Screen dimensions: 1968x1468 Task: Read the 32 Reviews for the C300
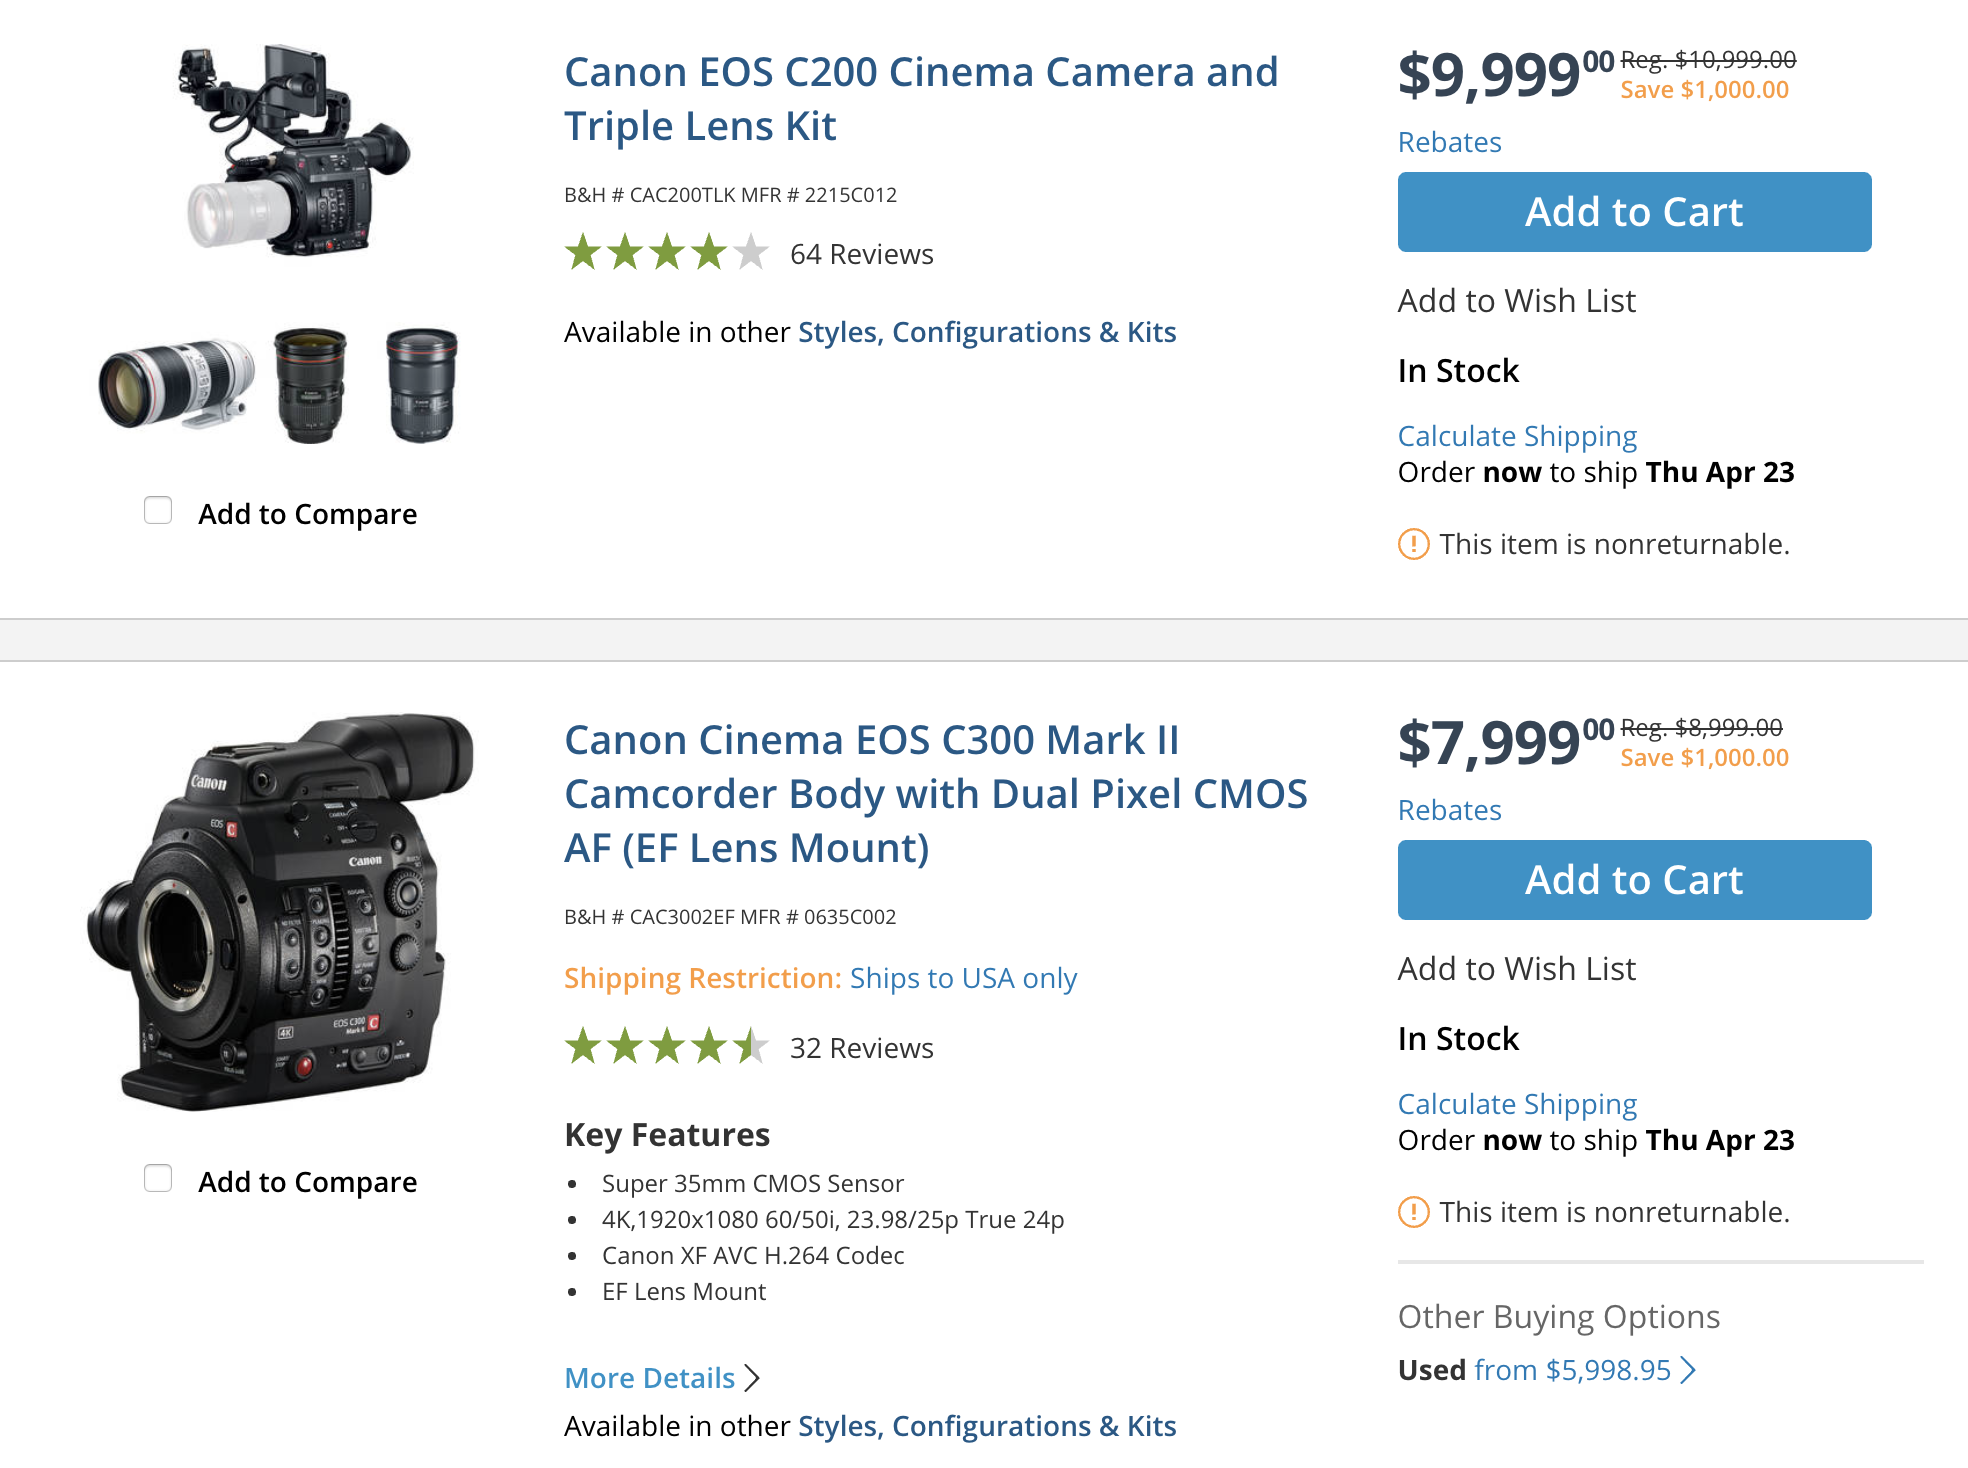[860, 1048]
